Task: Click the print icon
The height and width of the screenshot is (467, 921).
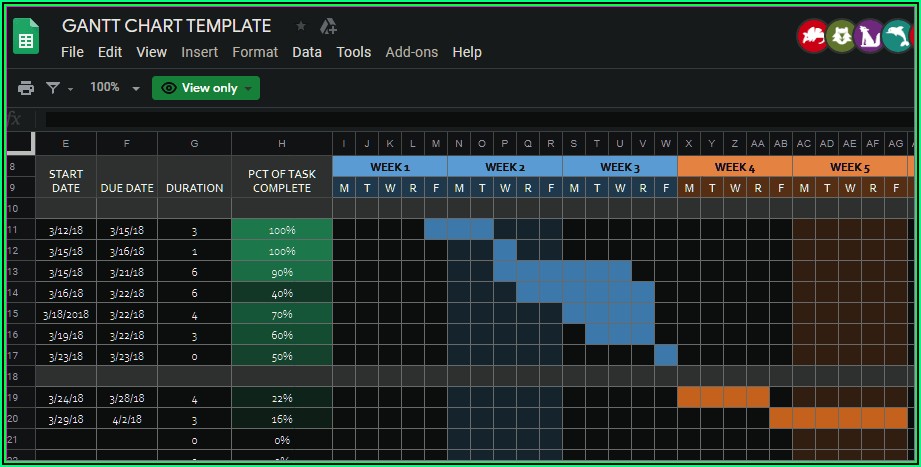Action: click(x=26, y=88)
